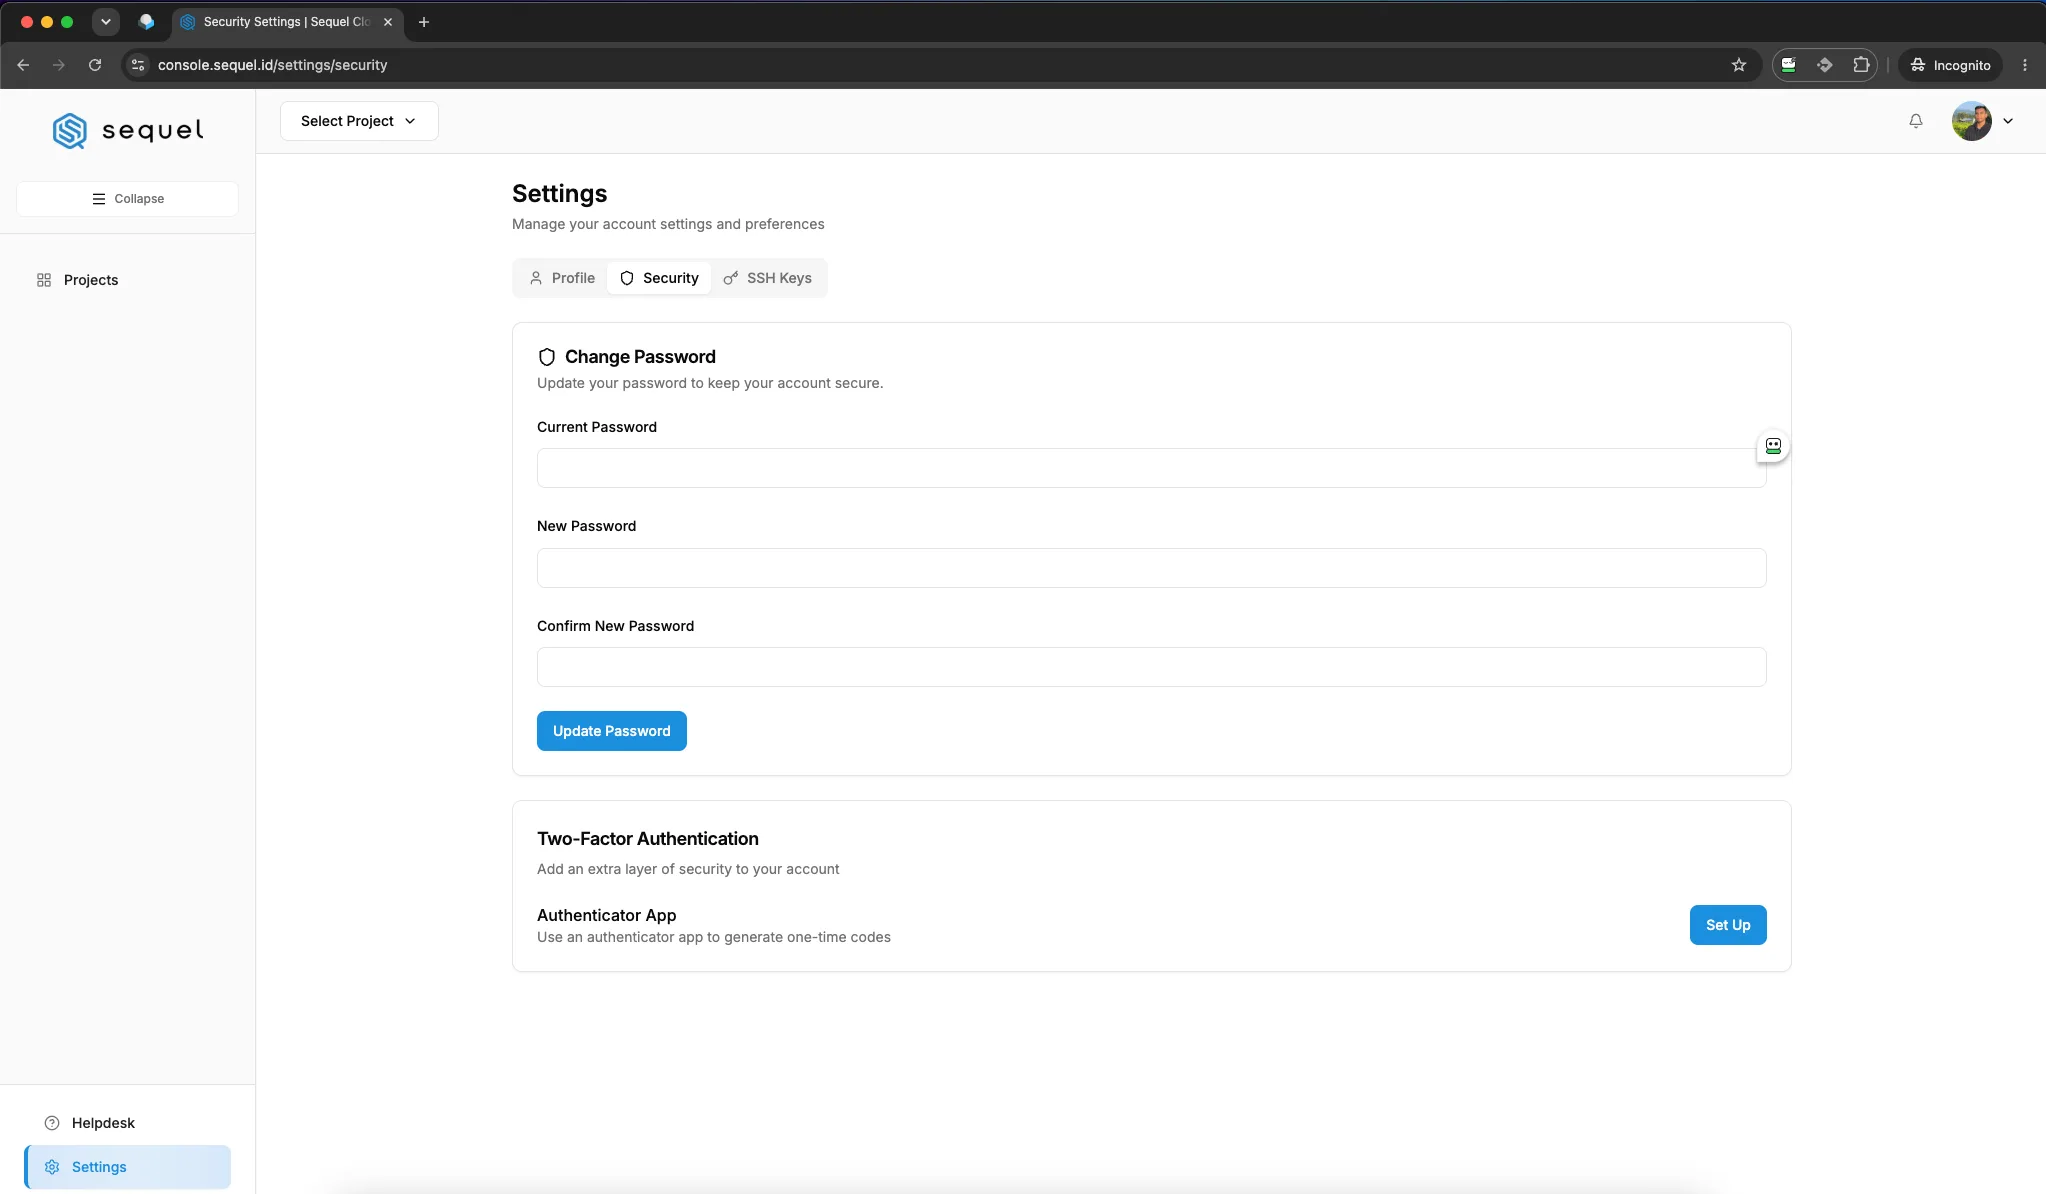The image size is (2046, 1194).
Task: Go back to the previous page
Action: (23, 65)
